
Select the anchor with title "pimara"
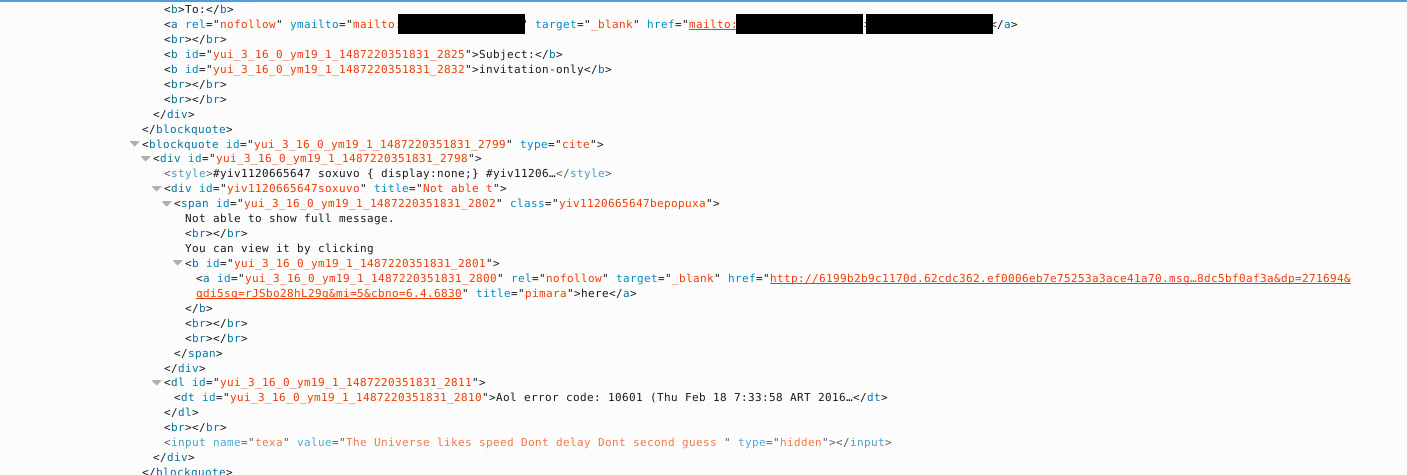772,285
